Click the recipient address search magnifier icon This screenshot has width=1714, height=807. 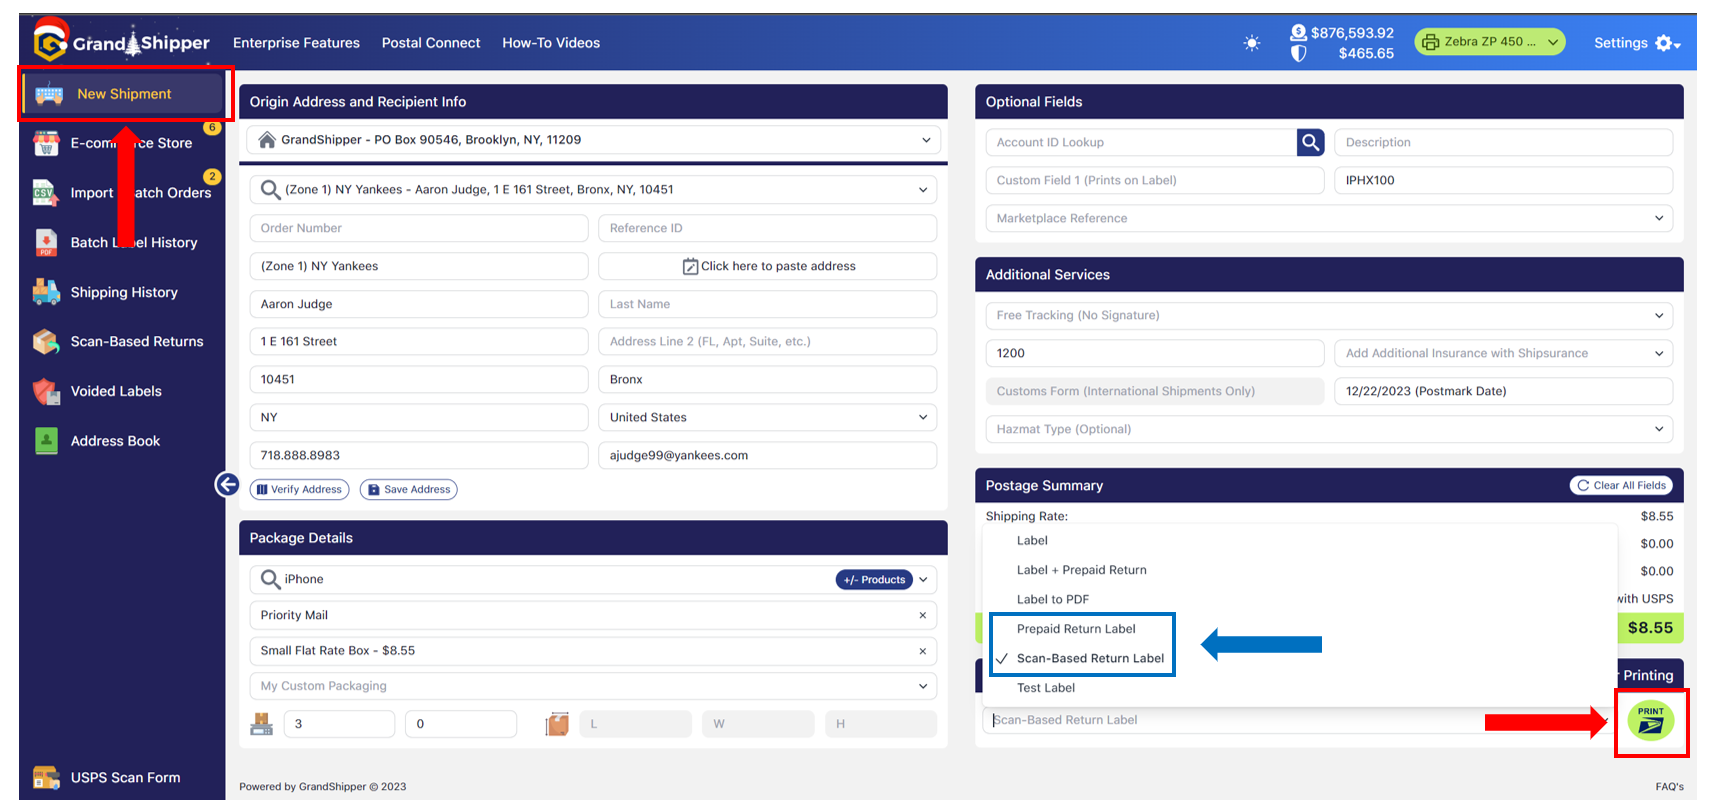point(270,189)
